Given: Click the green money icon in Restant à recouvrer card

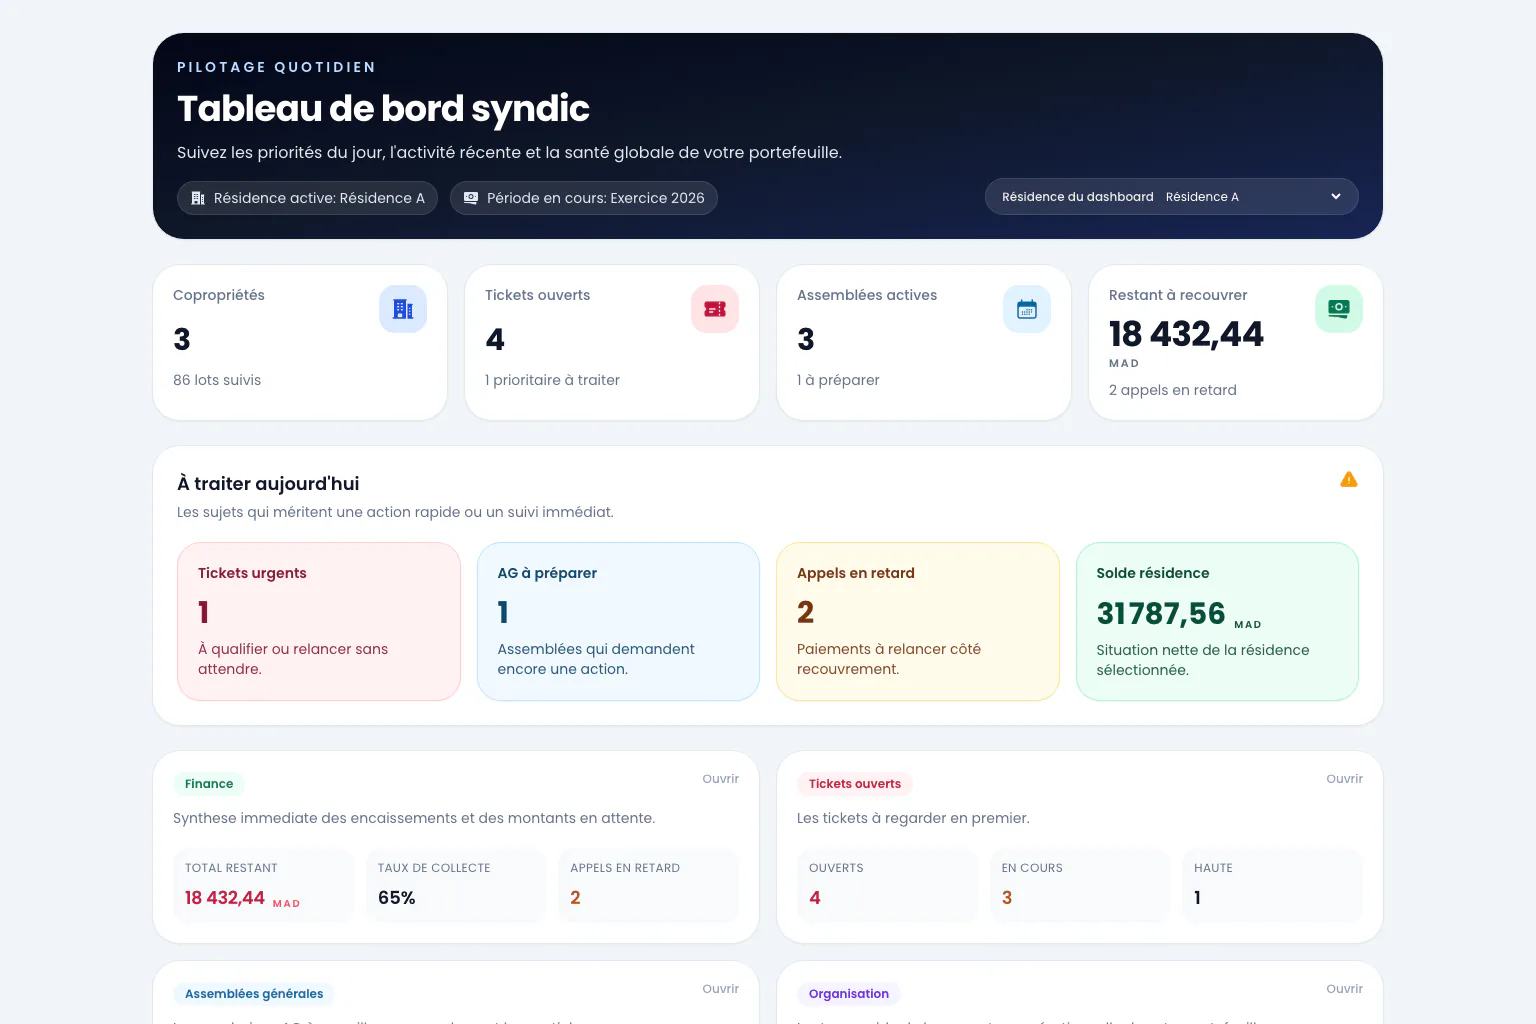Looking at the screenshot, I should tap(1339, 309).
